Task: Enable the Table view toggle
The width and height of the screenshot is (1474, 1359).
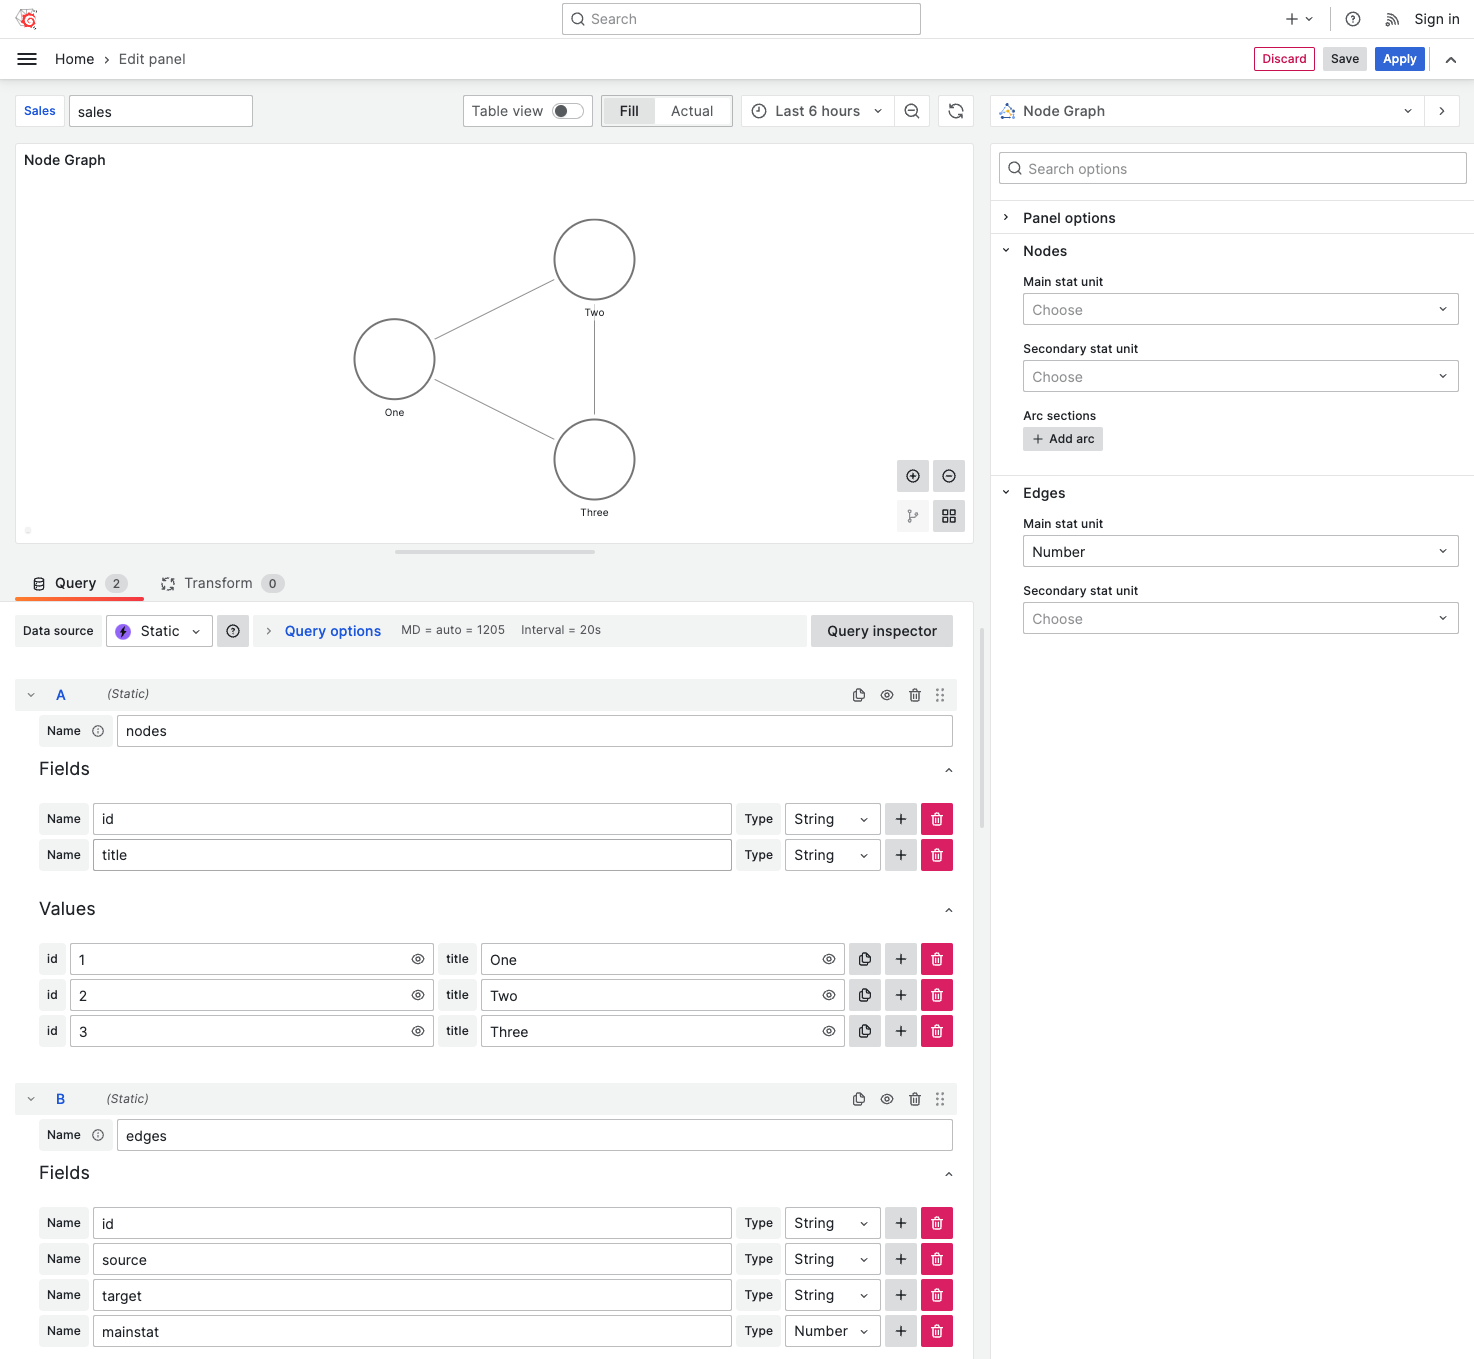Action: [566, 111]
